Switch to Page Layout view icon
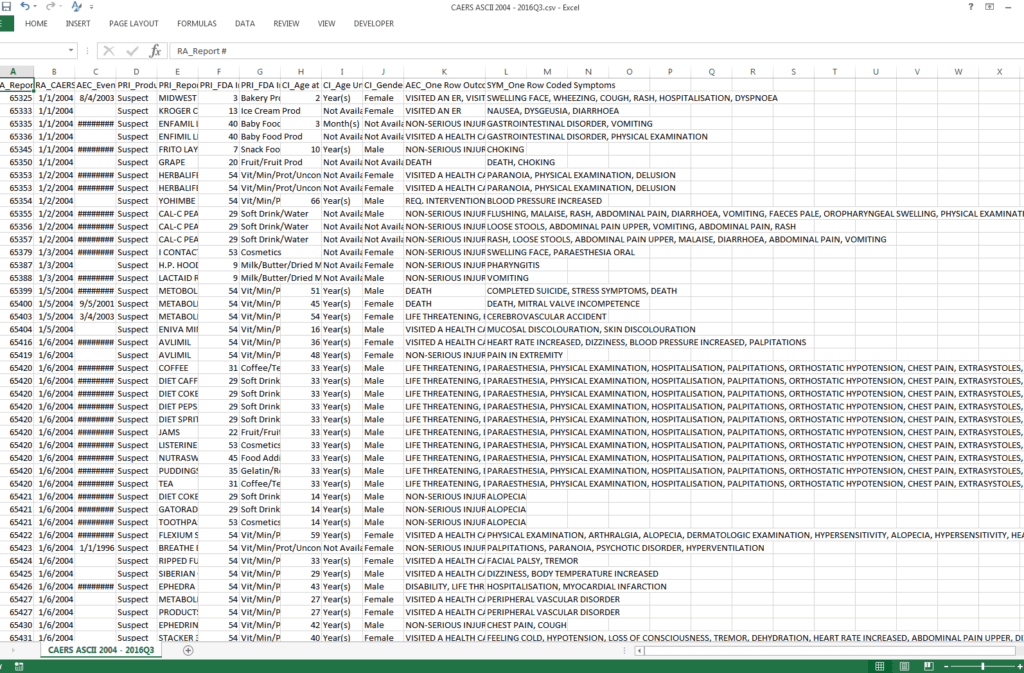Screen dimensions: 1024x673 [x=904, y=666]
